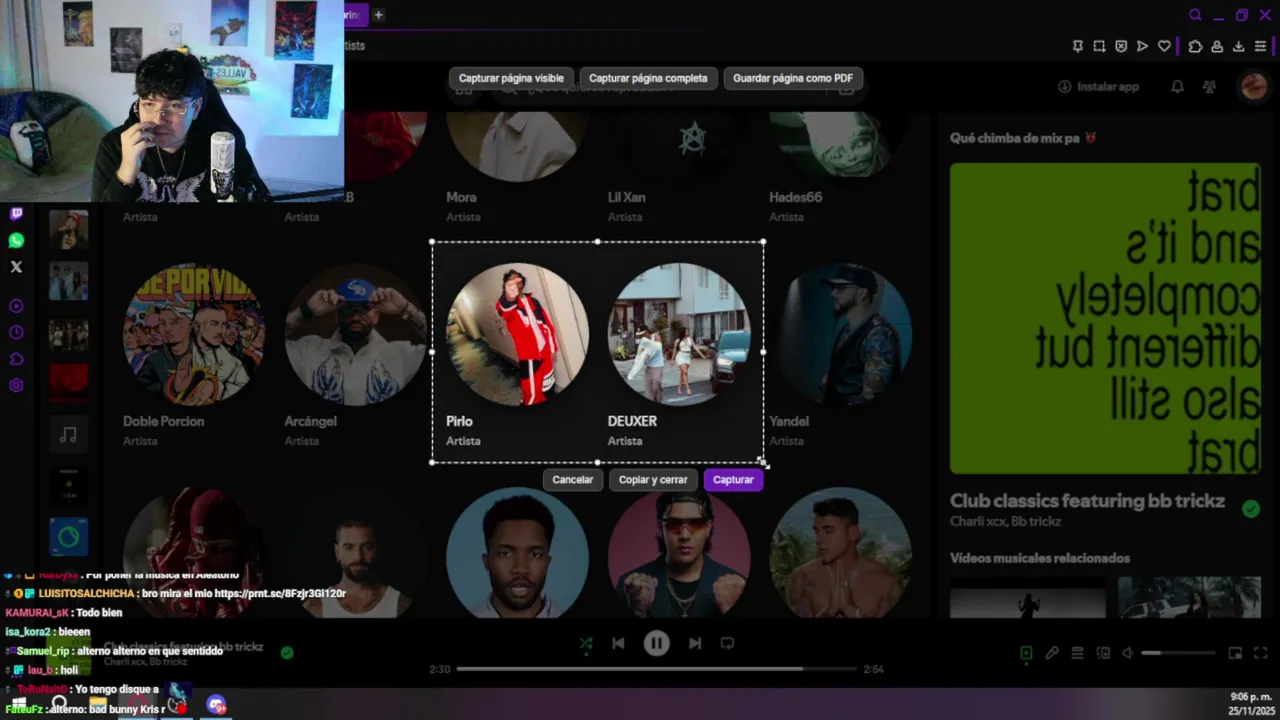The image size is (1280, 720).
Task: Click the pinboard pin icon in toolbar
Action: click(x=1077, y=46)
